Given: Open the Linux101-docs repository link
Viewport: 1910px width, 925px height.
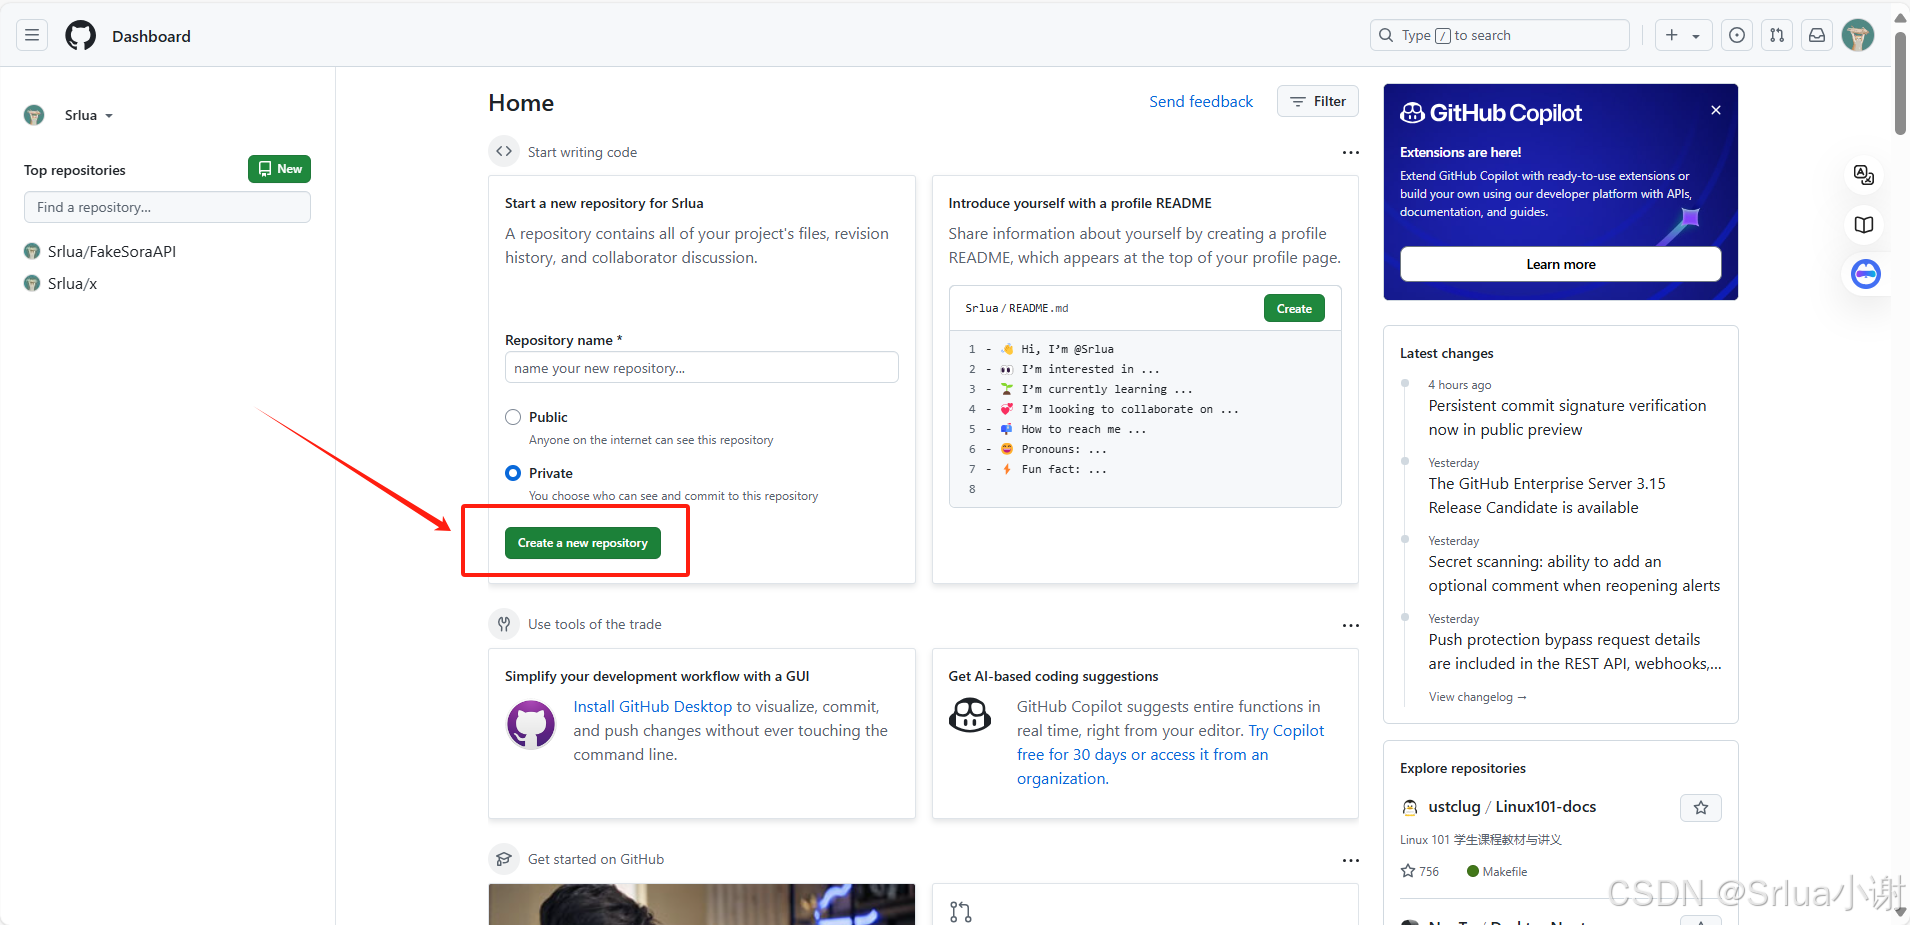Looking at the screenshot, I should [x=1546, y=807].
